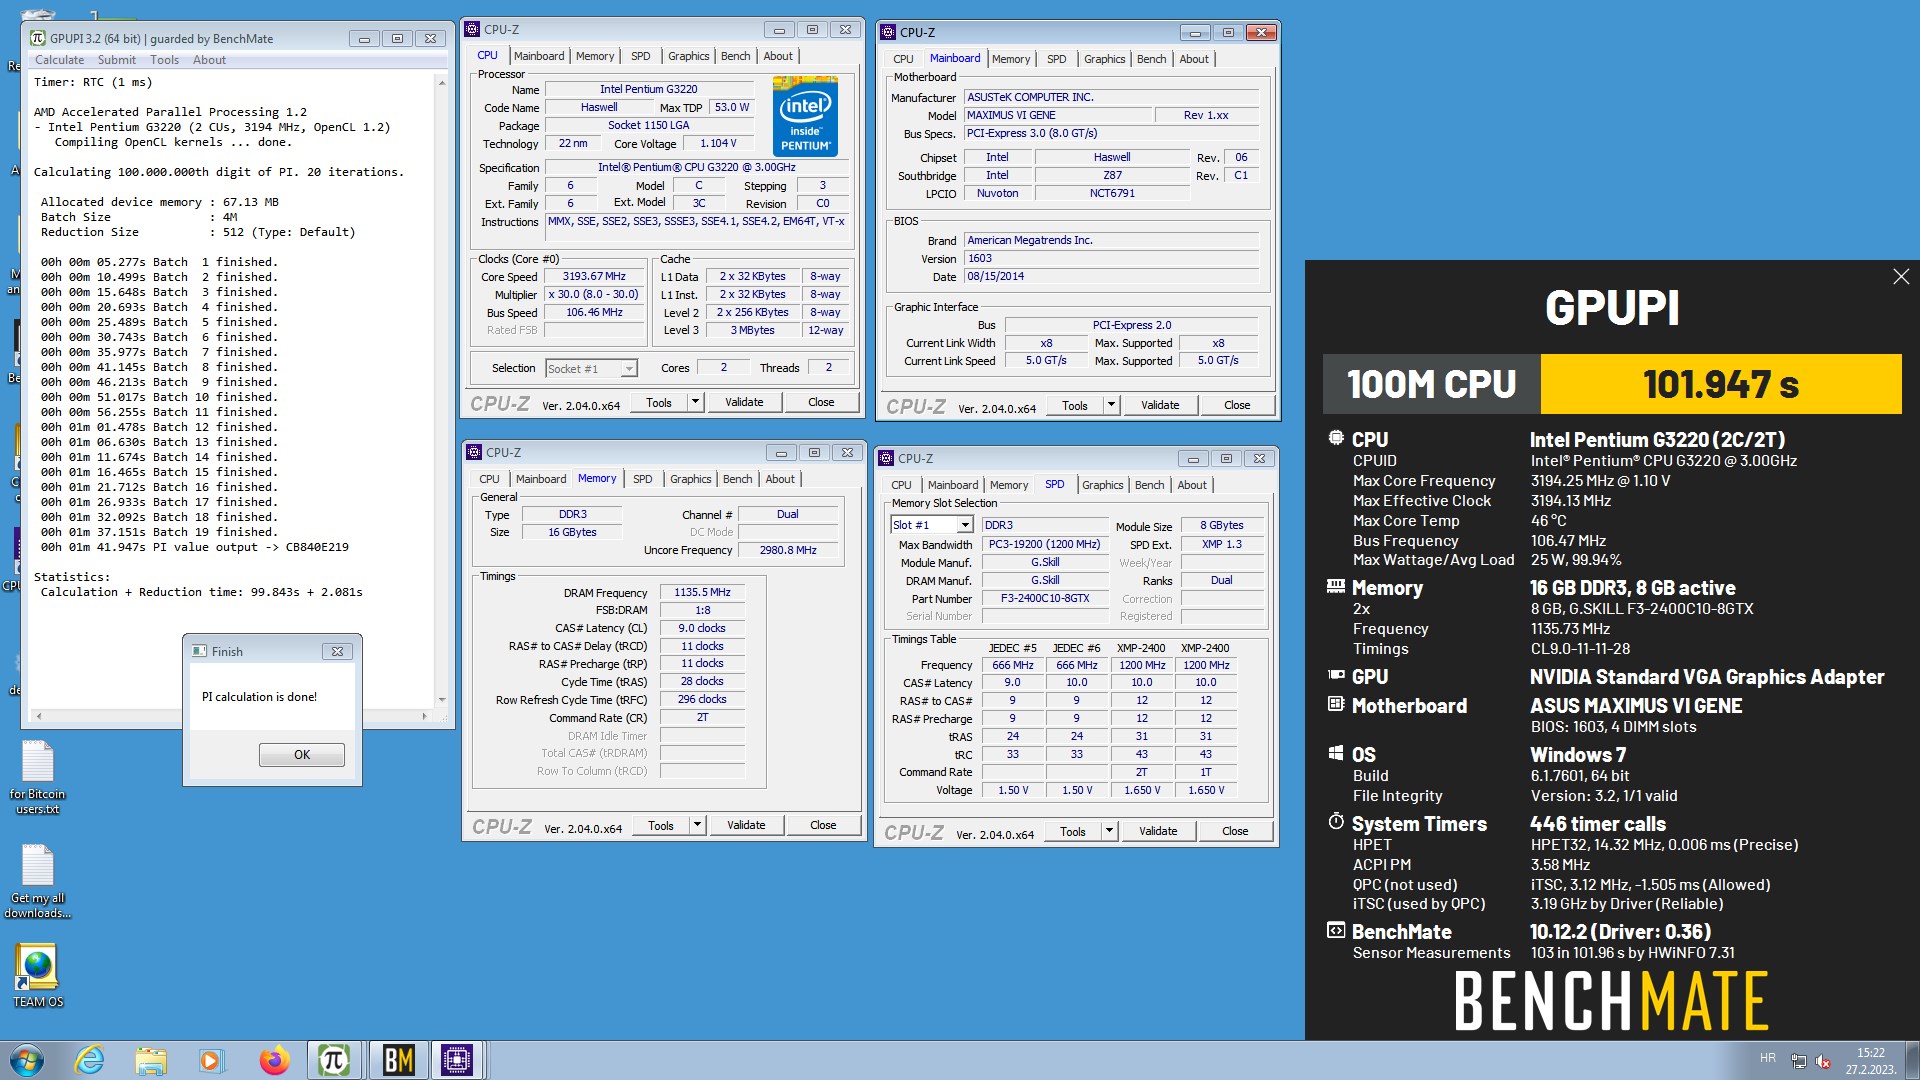
Task: Open GPUPI Submit menu
Action: (x=117, y=60)
